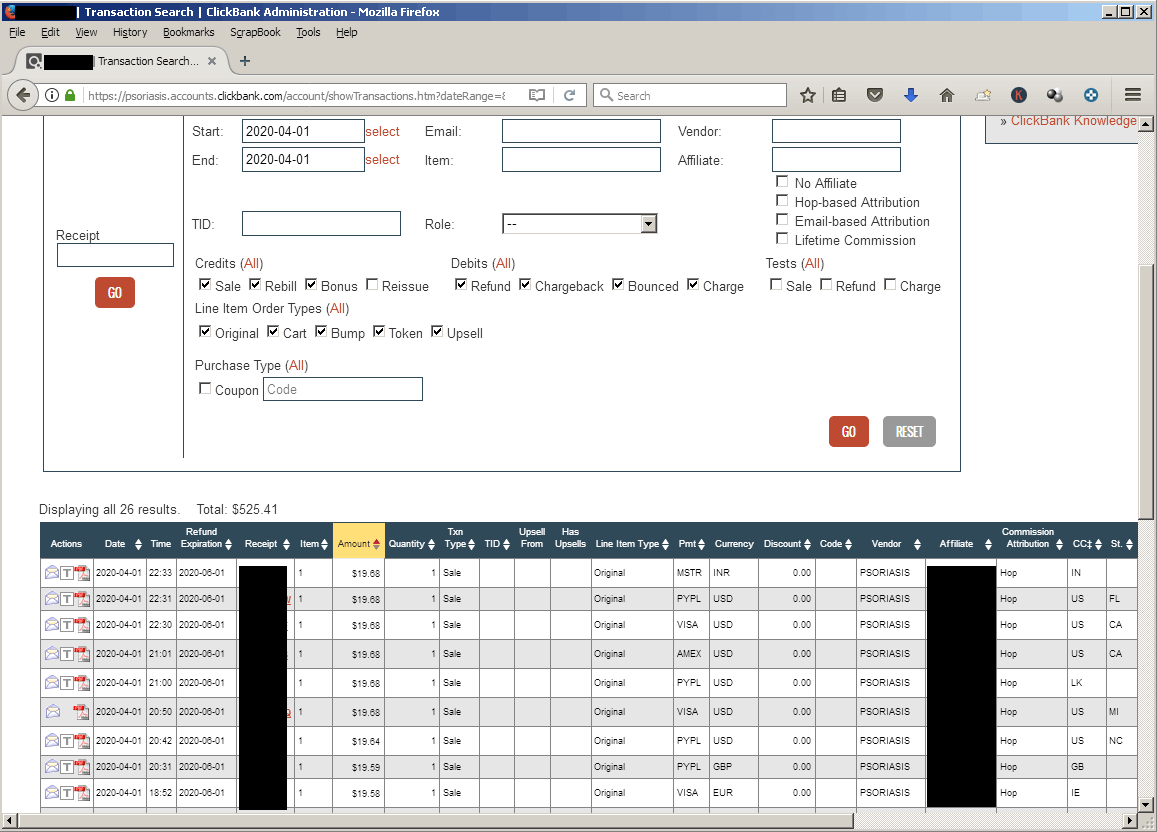Uncheck the Rebill checkbox
Image resolution: width=1157 pixels, height=832 pixels.
pyautogui.click(x=255, y=285)
